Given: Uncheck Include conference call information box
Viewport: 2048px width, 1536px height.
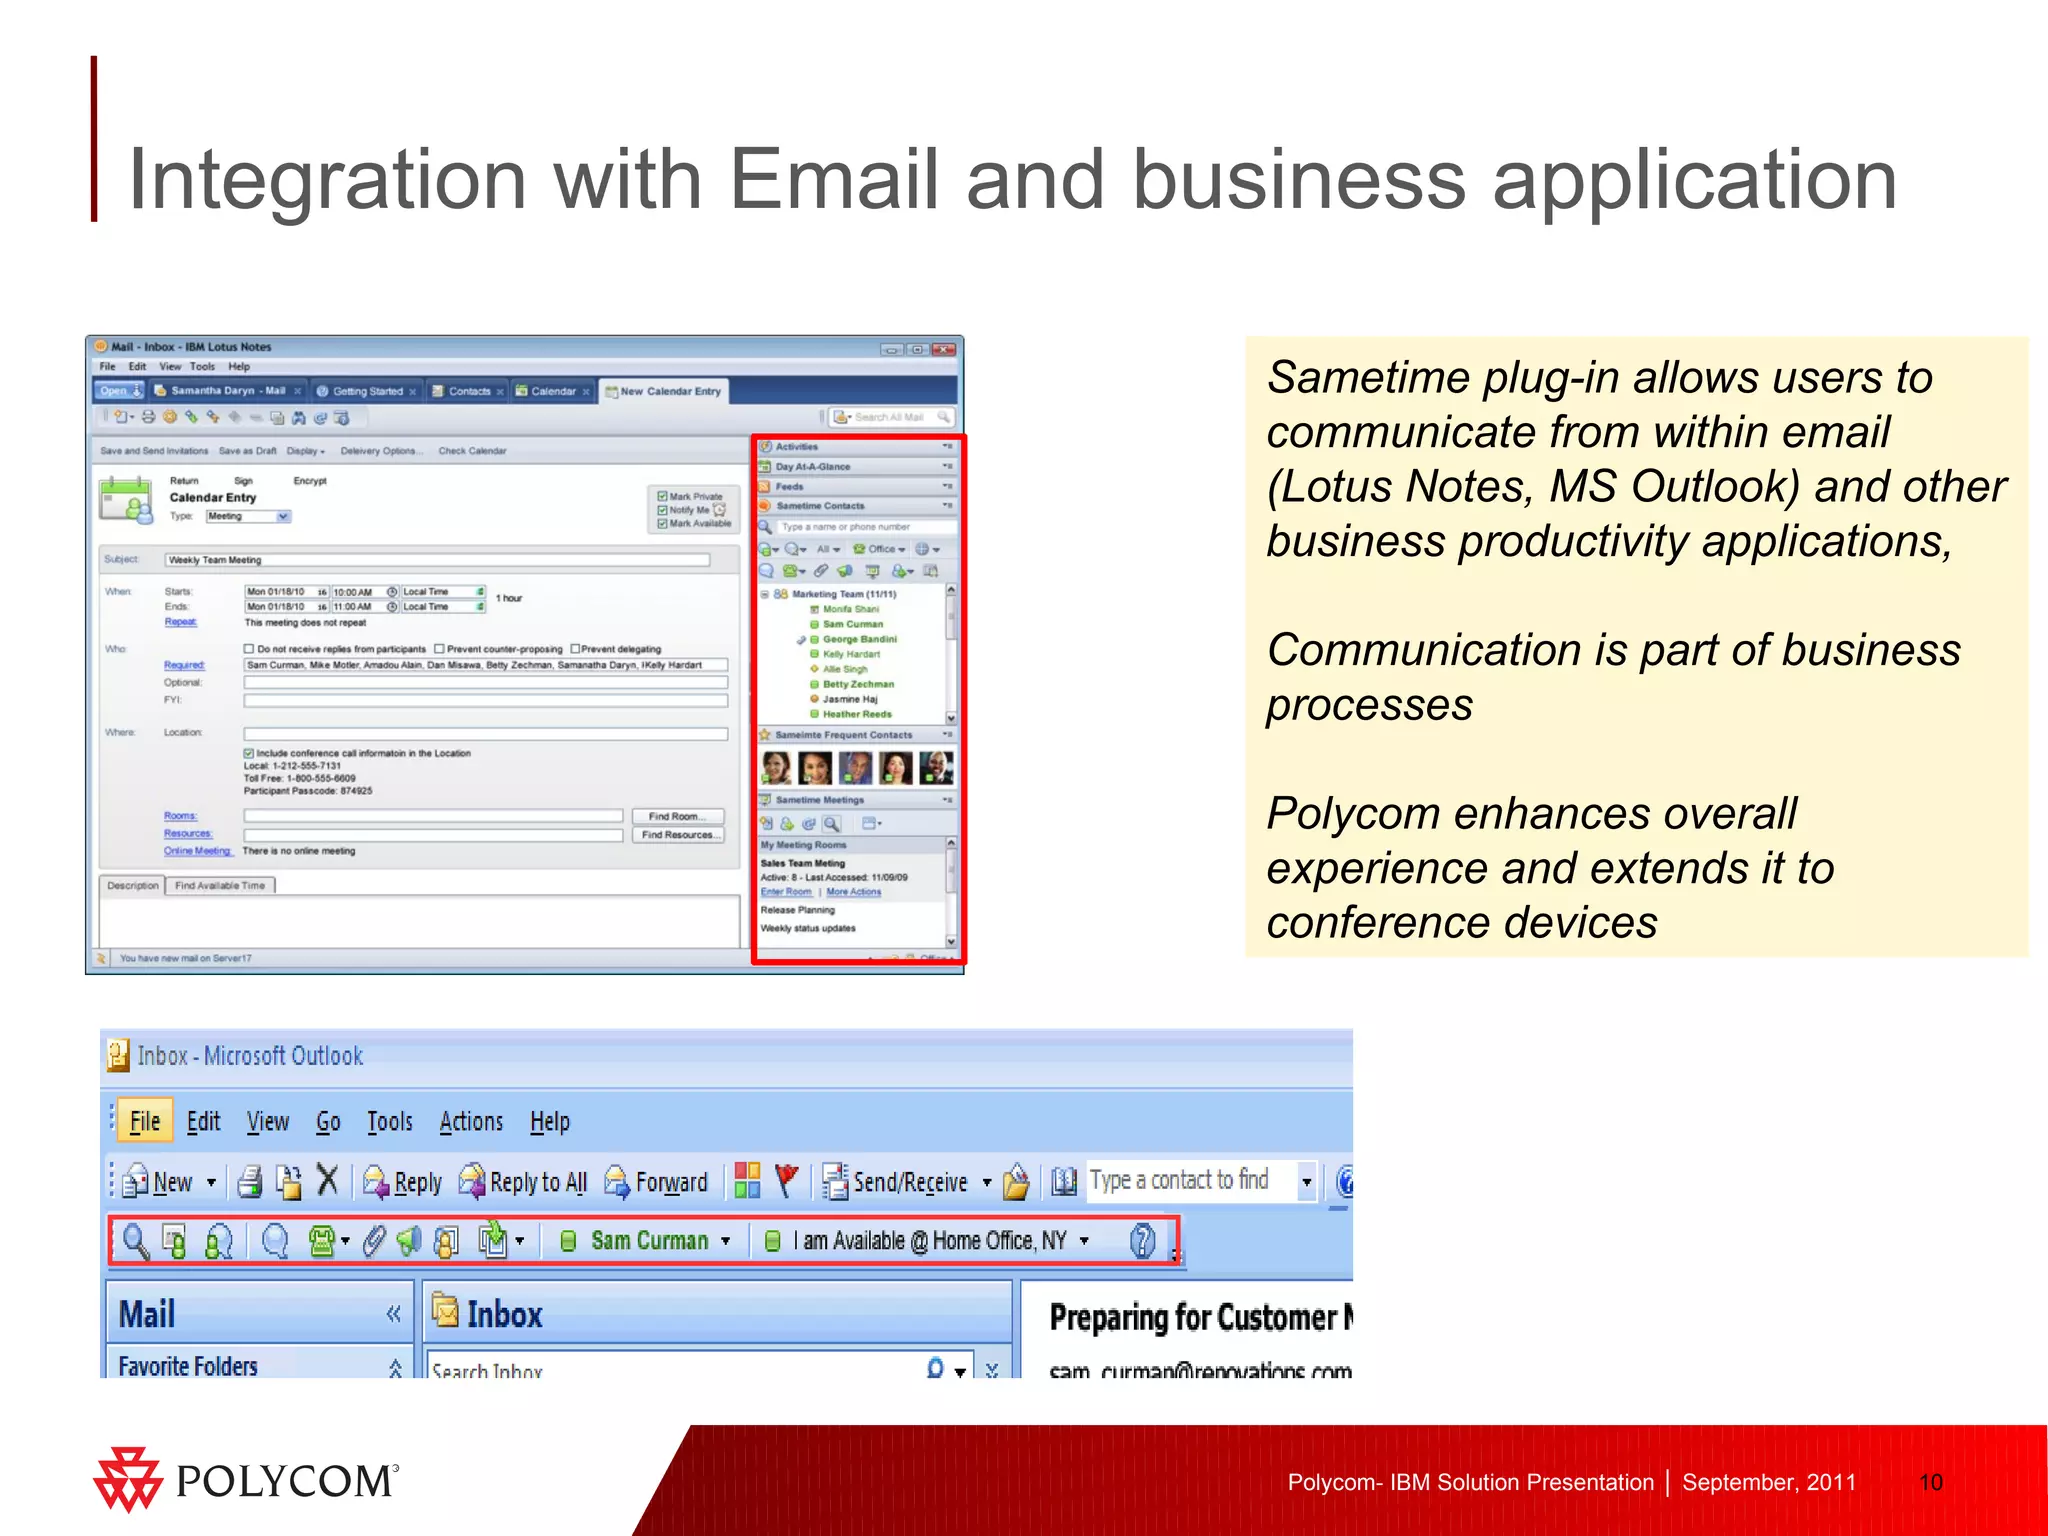Looking at the screenshot, I should coord(249,753).
